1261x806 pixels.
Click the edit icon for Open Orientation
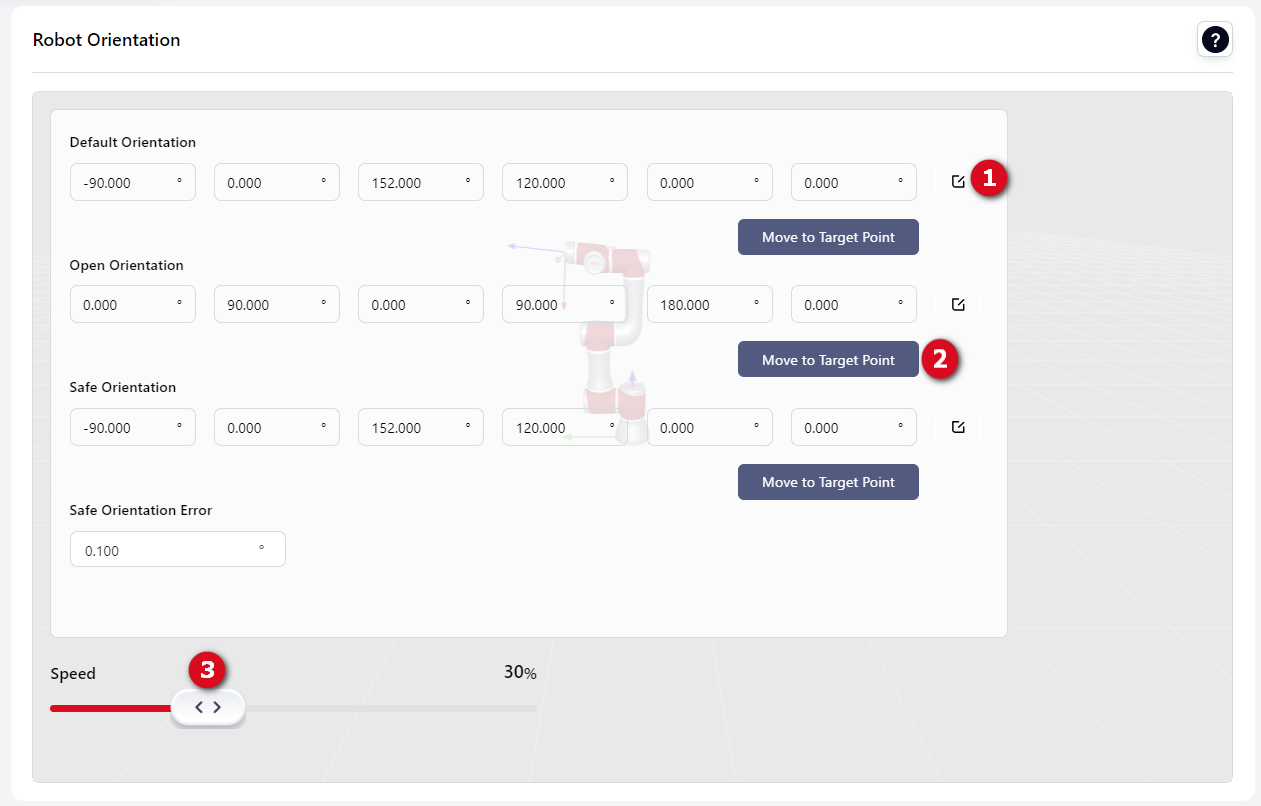958,304
